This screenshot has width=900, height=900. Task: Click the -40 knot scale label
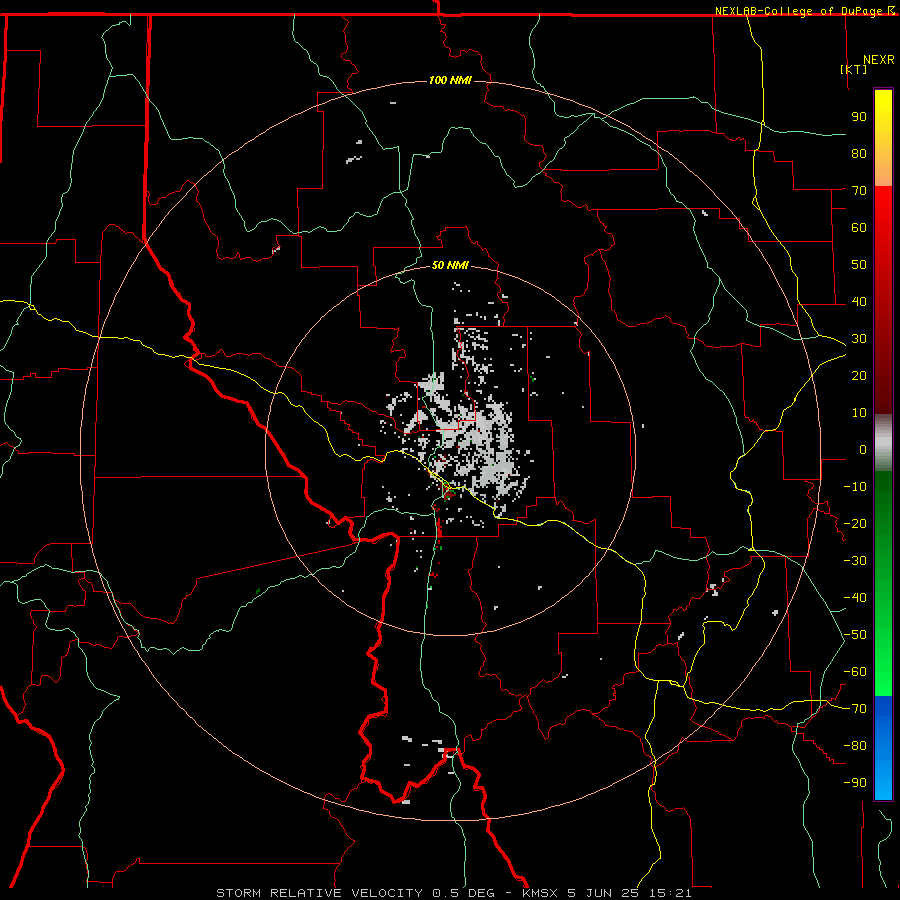coord(855,598)
